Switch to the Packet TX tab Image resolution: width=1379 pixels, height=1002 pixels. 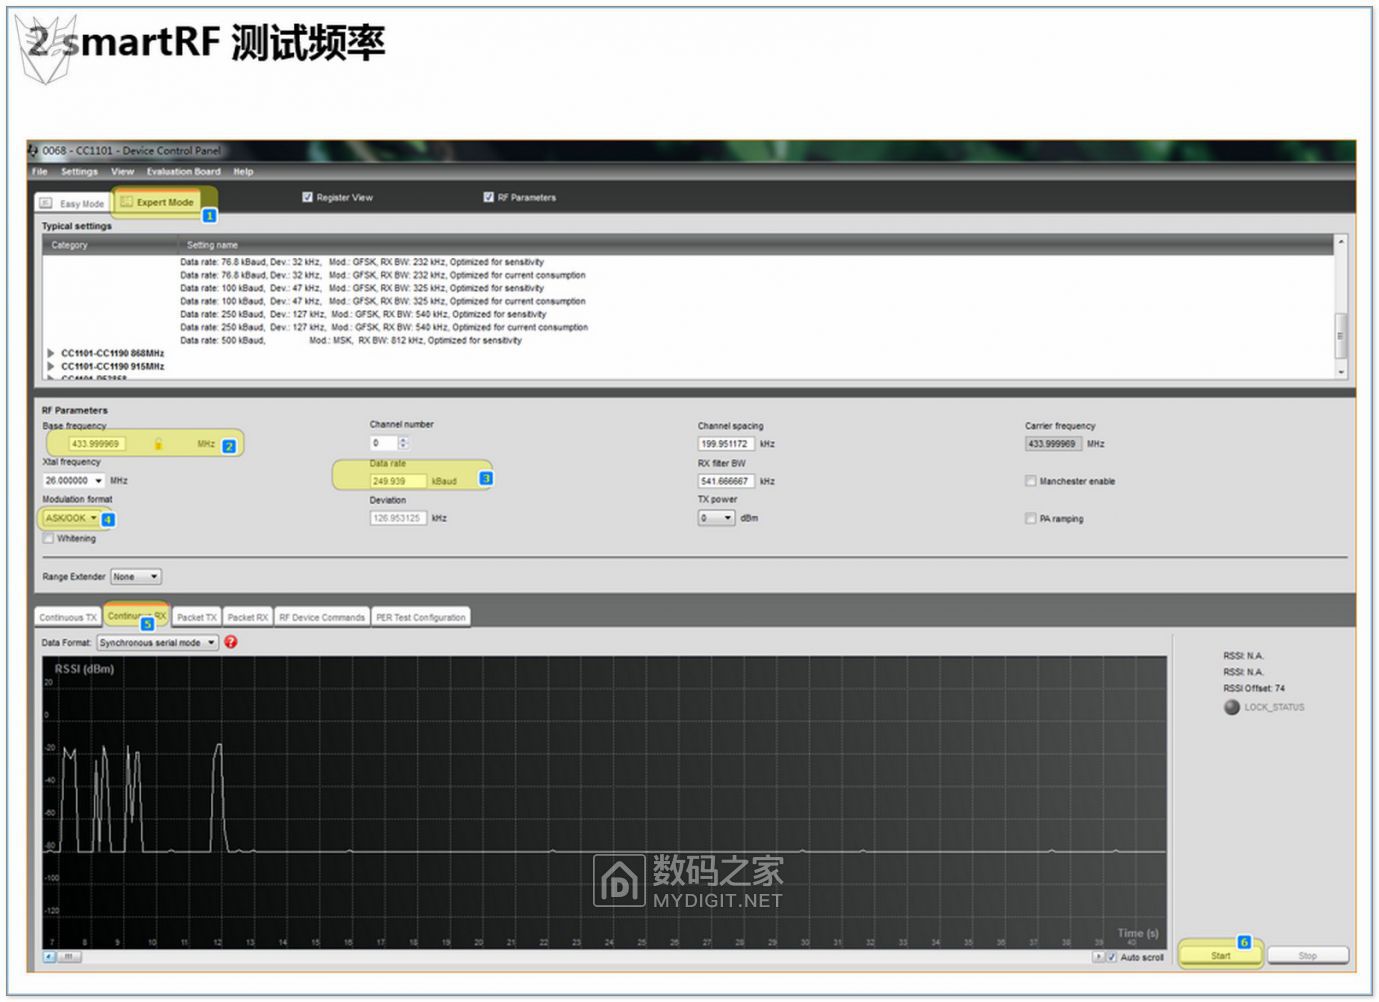tap(196, 617)
